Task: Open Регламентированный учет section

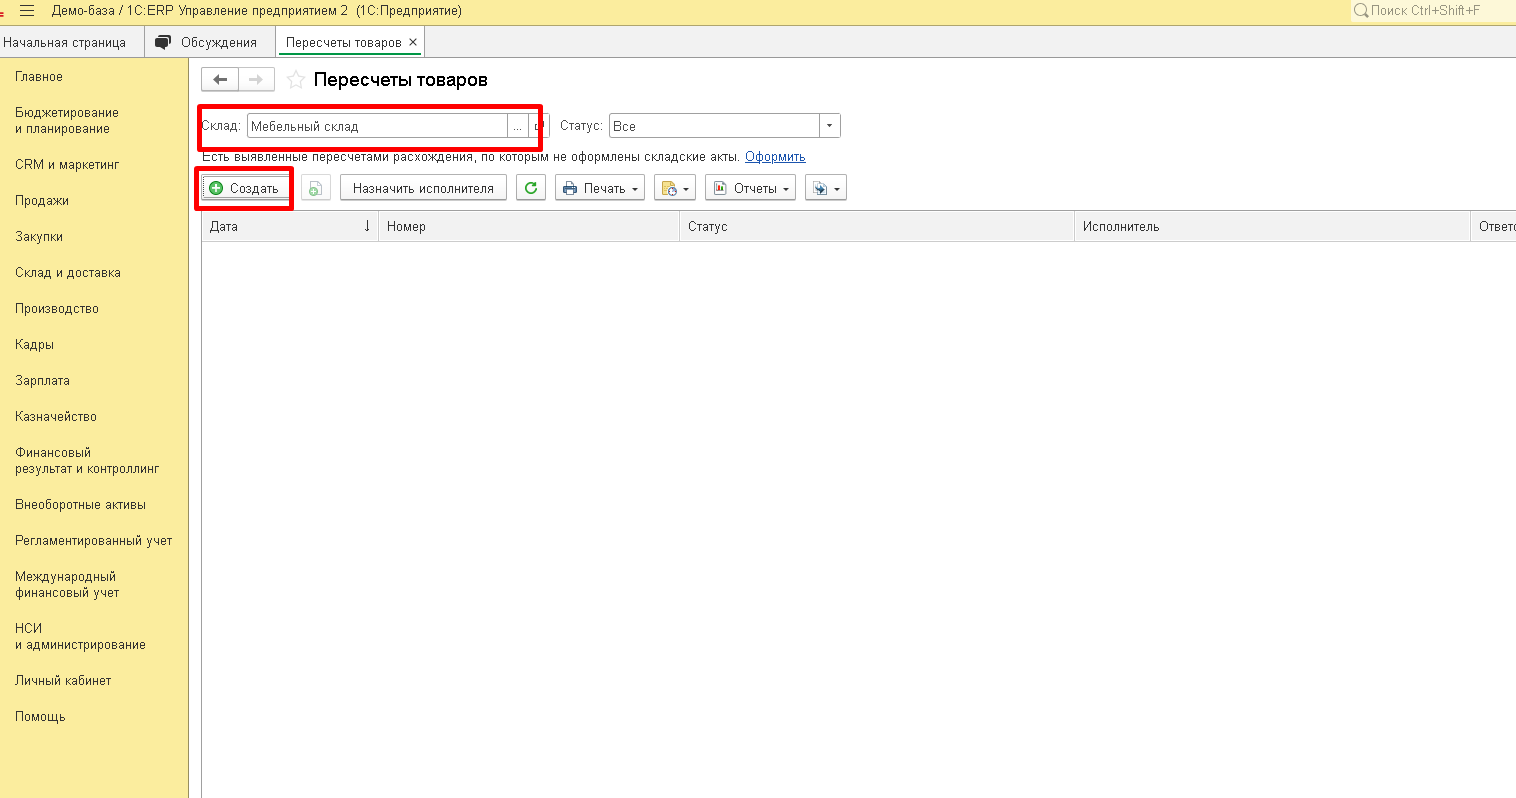Action: (x=94, y=541)
